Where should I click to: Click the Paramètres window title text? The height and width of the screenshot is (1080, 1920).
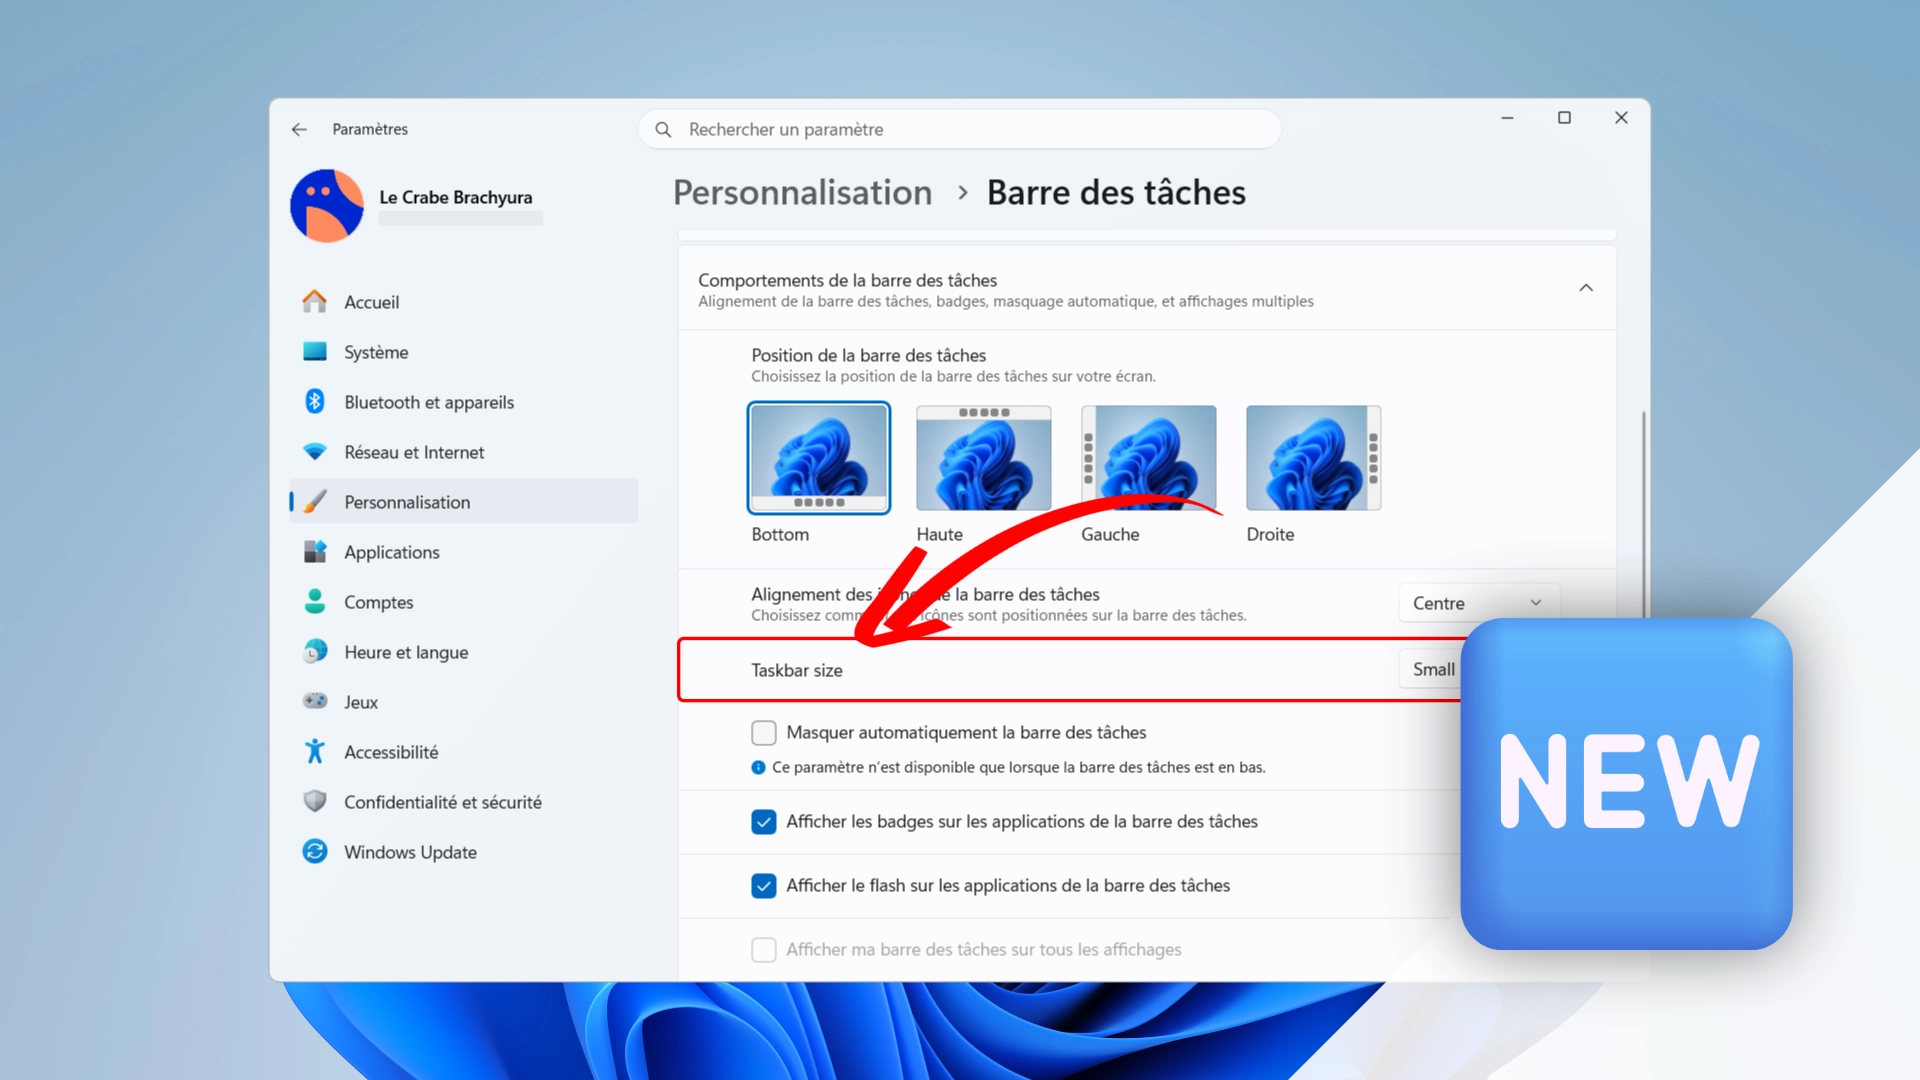point(370,129)
